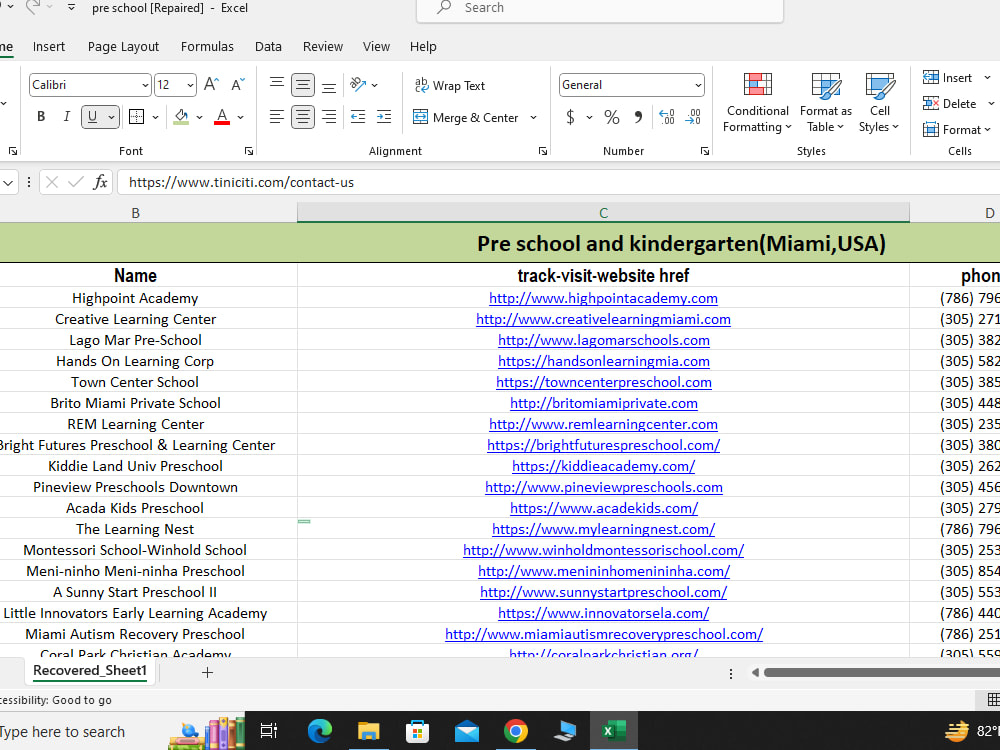1000x750 pixels.
Task: Confirm the formula bar entry
Action: pyautogui.click(x=76, y=182)
